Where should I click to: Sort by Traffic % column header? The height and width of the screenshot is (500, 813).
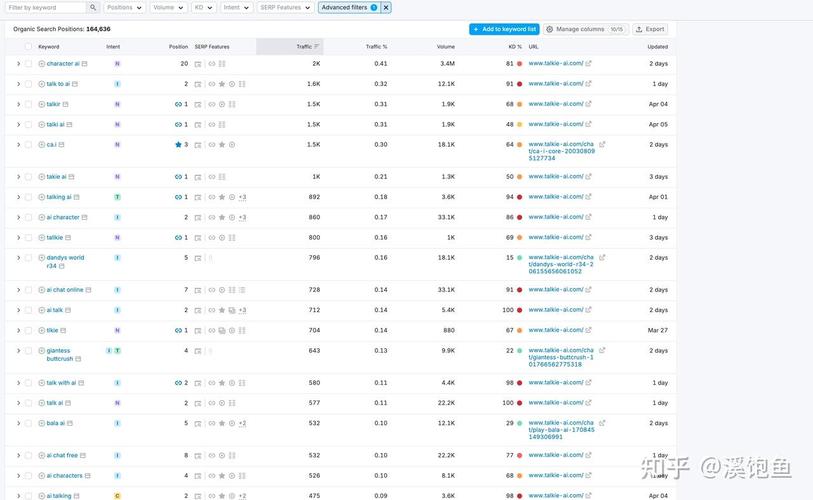click(x=376, y=47)
